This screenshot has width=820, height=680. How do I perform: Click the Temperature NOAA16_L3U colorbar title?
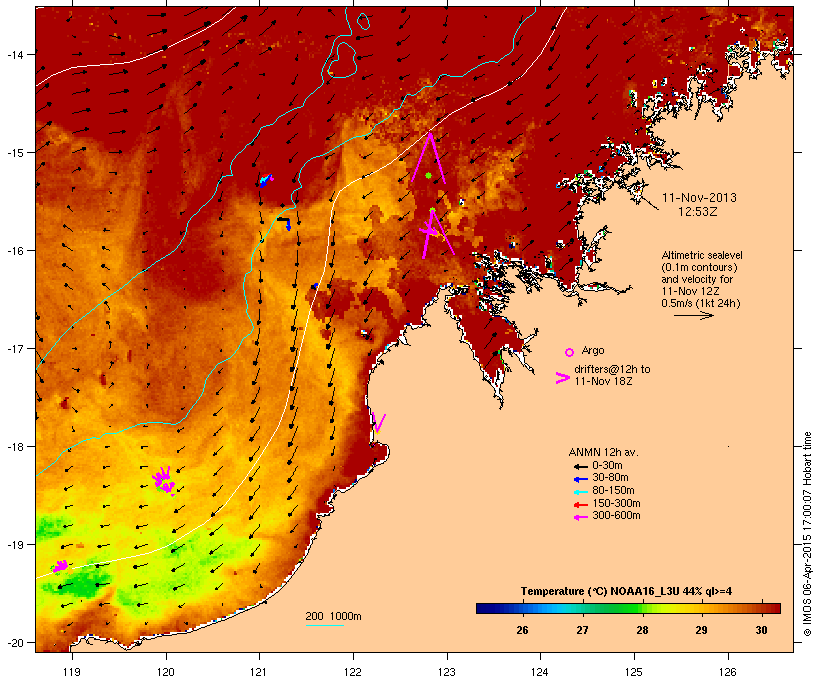click(626, 592)
